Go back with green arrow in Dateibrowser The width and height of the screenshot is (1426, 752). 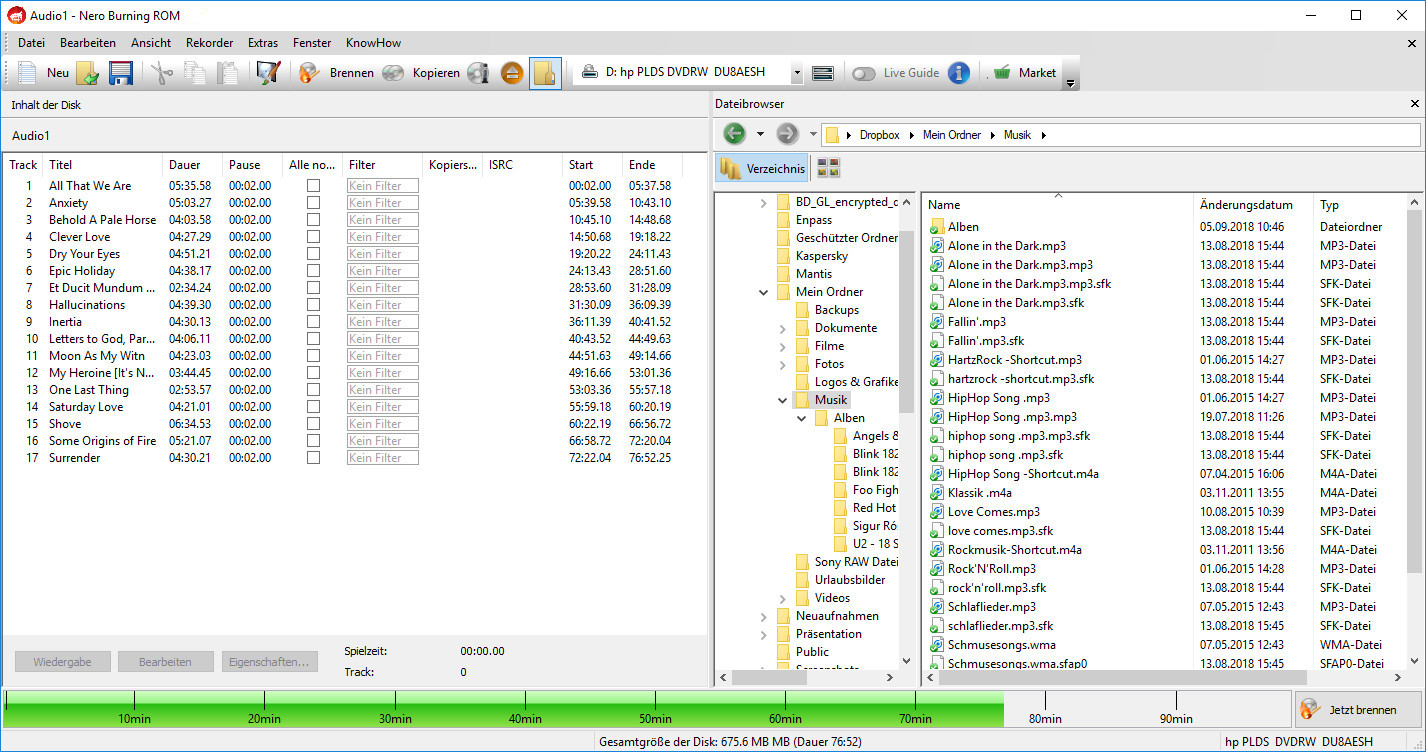tap(734, 134)
